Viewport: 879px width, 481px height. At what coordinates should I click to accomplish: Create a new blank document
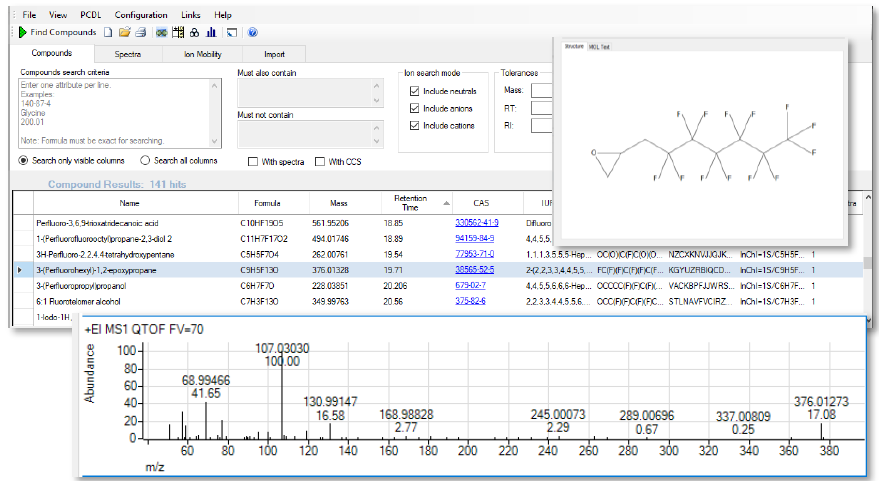click(108, 33)
